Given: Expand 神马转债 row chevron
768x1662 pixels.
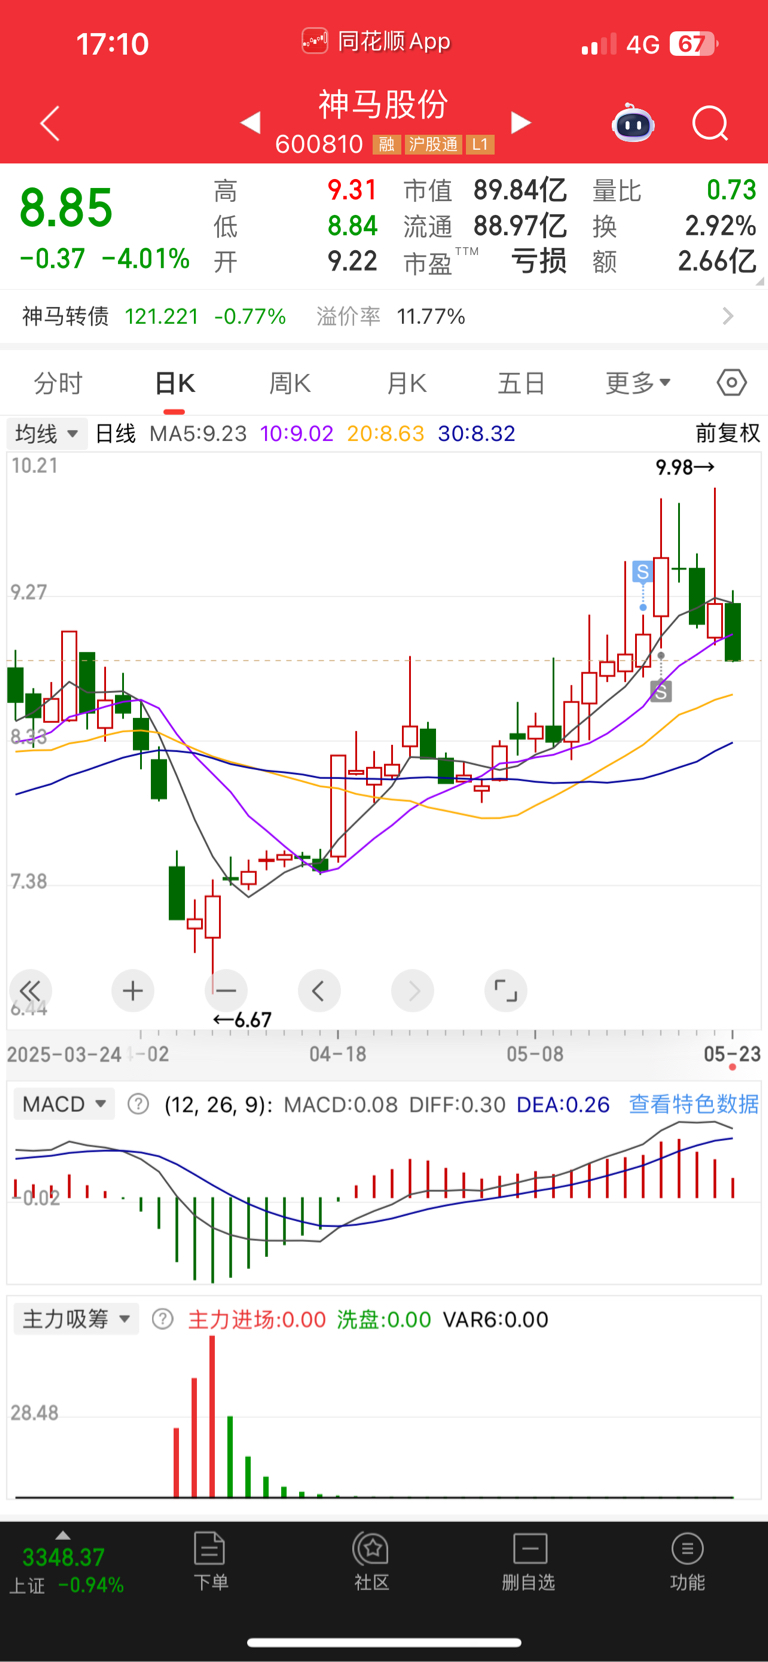Looking at the screenshot, I should 728,316.
